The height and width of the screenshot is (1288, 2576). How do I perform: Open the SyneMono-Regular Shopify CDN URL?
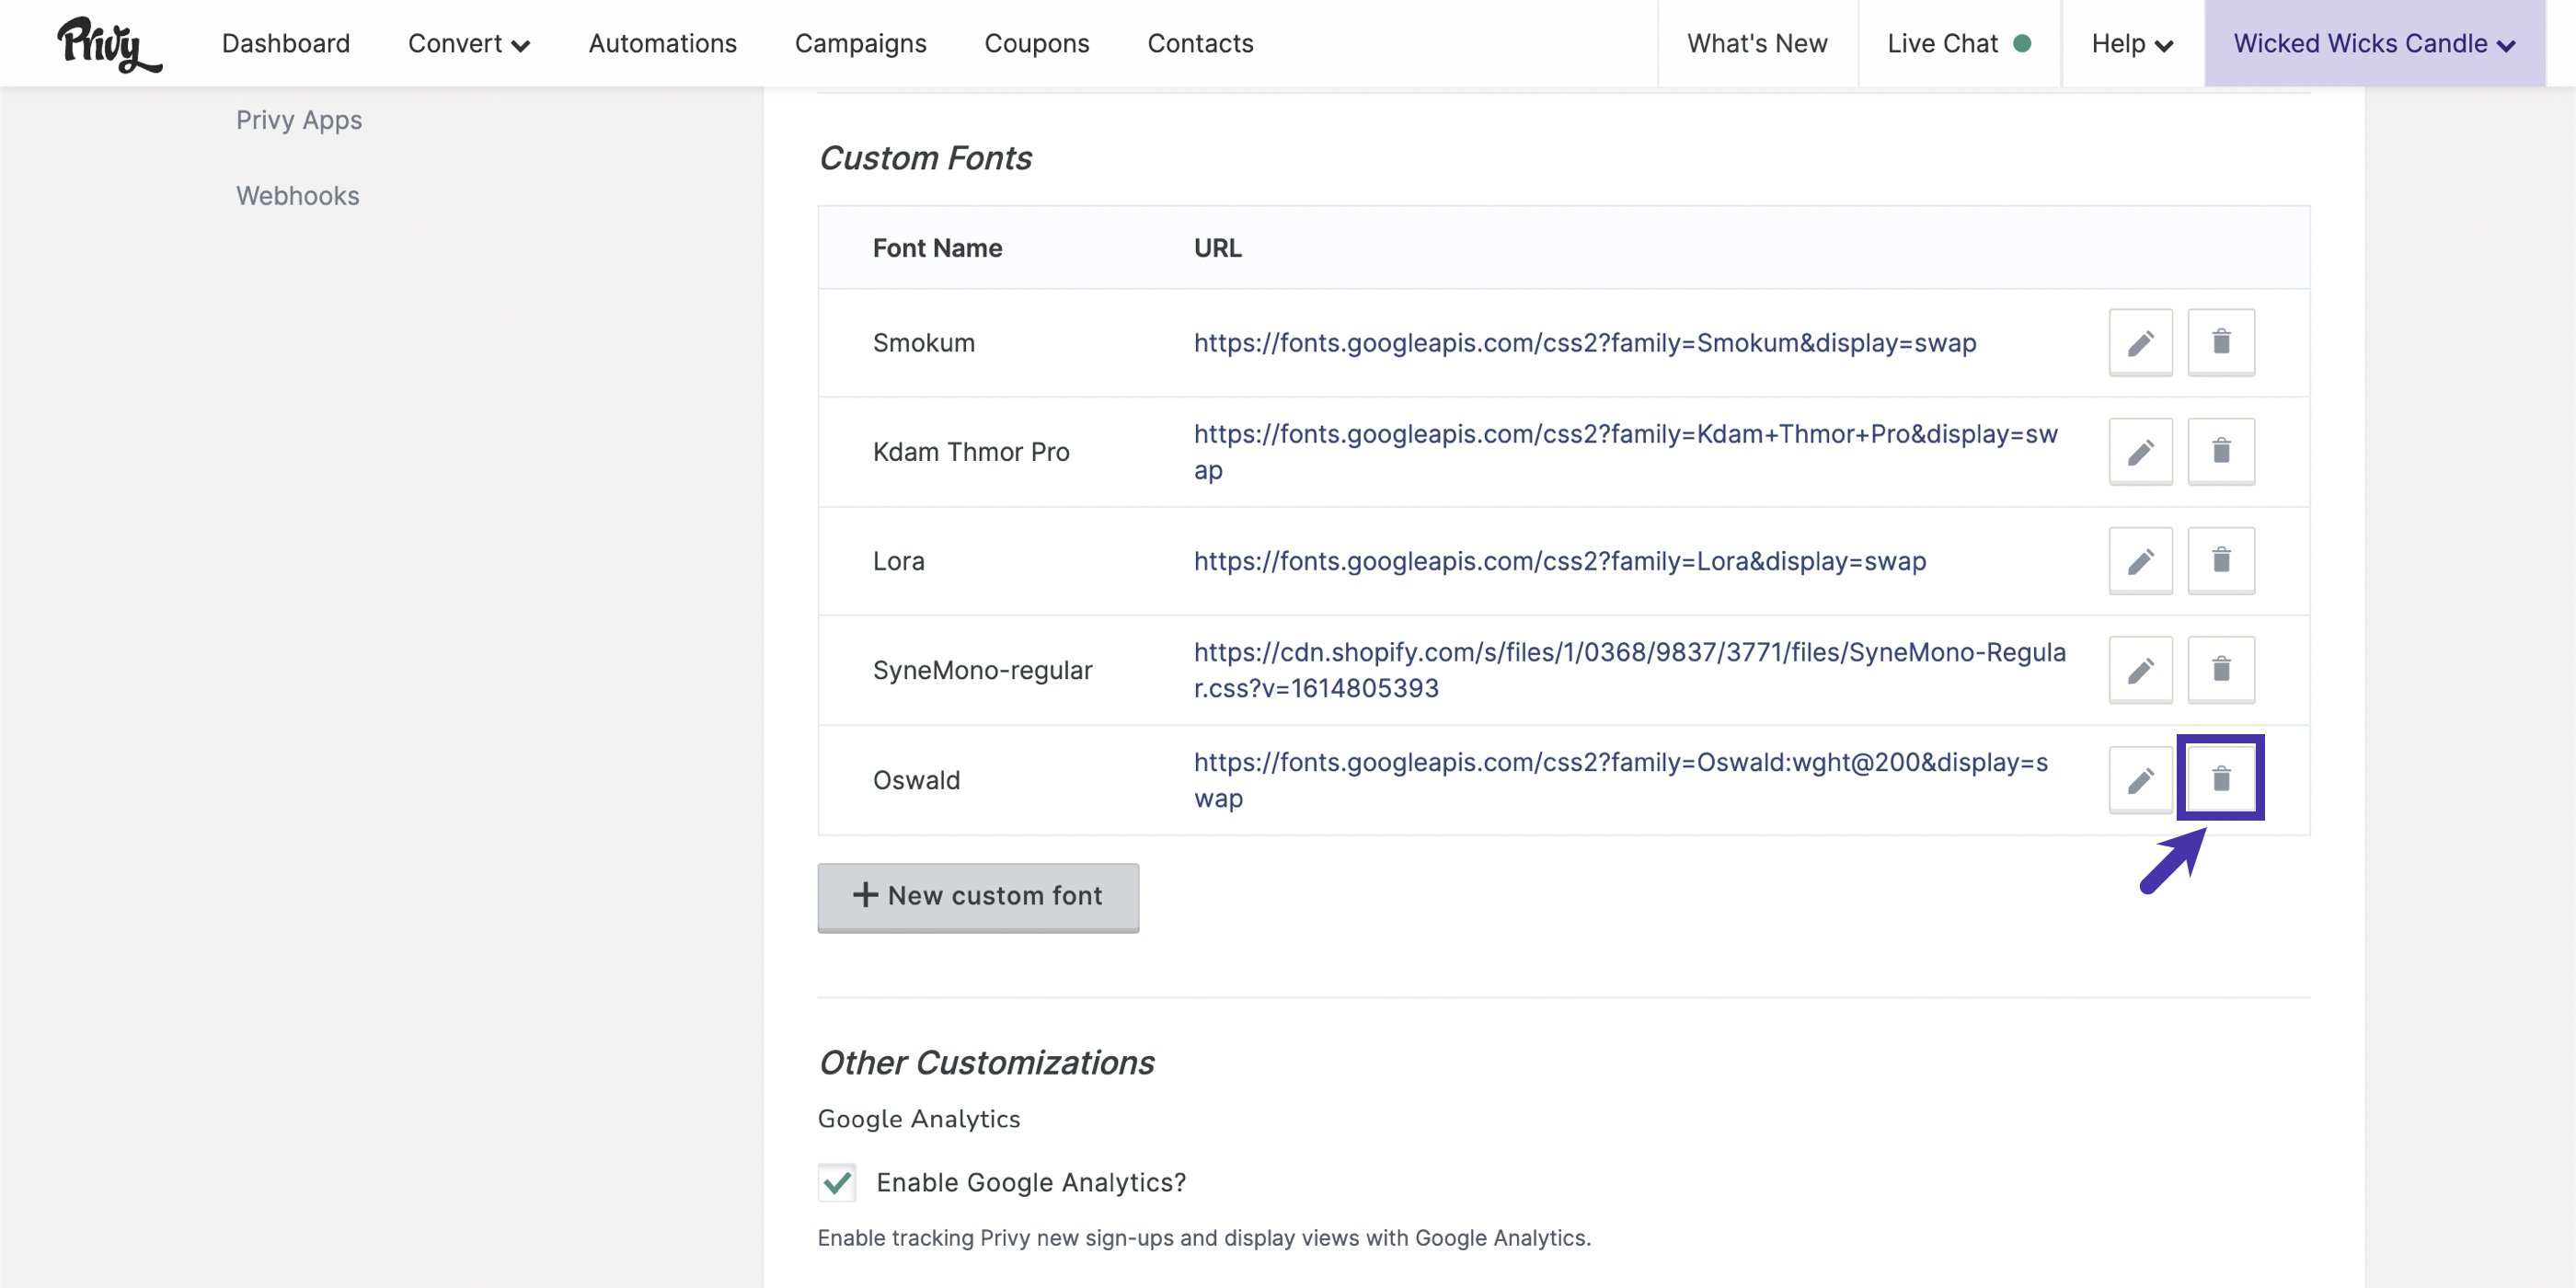(1630, 670)
